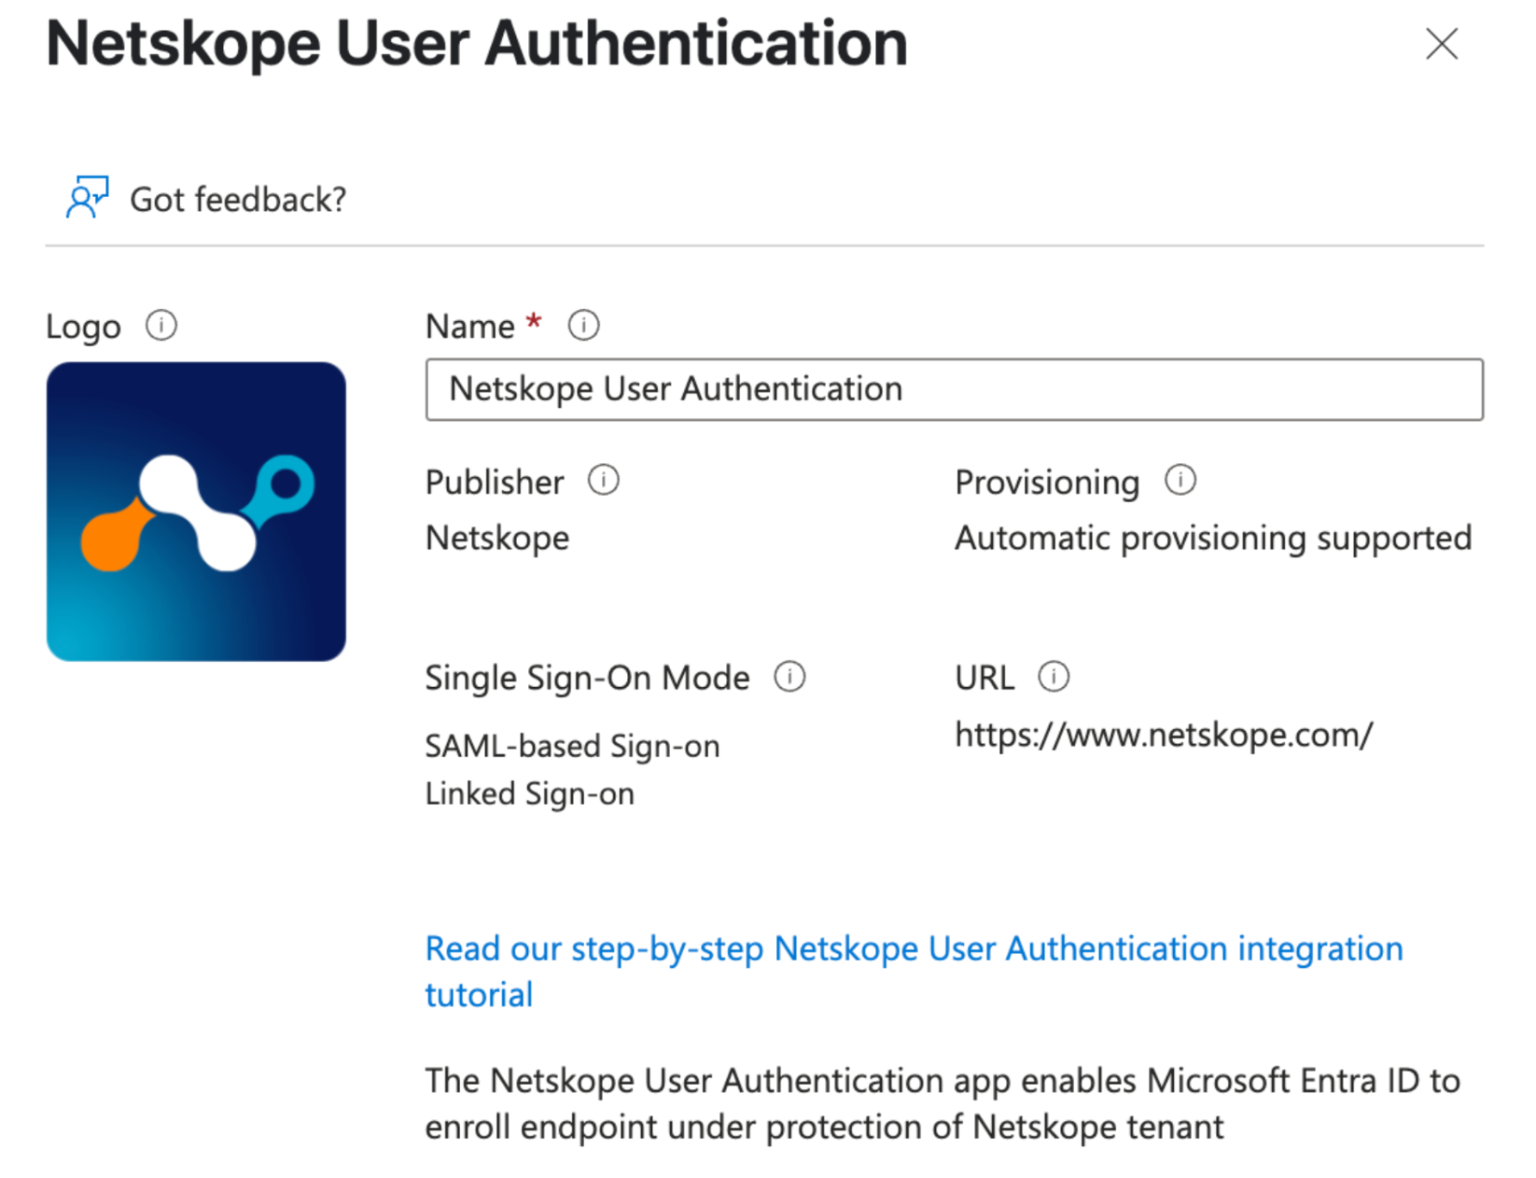Click the Single Sign-On Mode info icon
This screenshot has height=1178, width=1536.
tap(789, 677)
